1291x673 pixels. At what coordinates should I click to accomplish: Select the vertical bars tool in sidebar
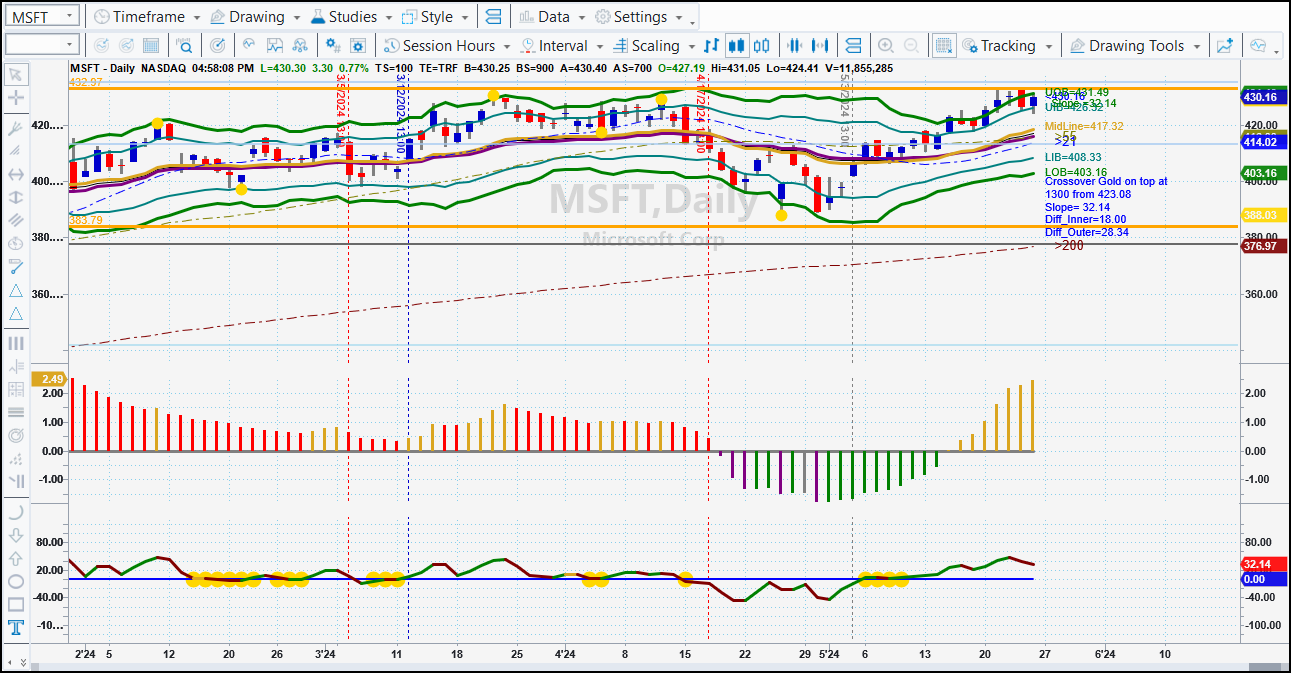[16, 343]
